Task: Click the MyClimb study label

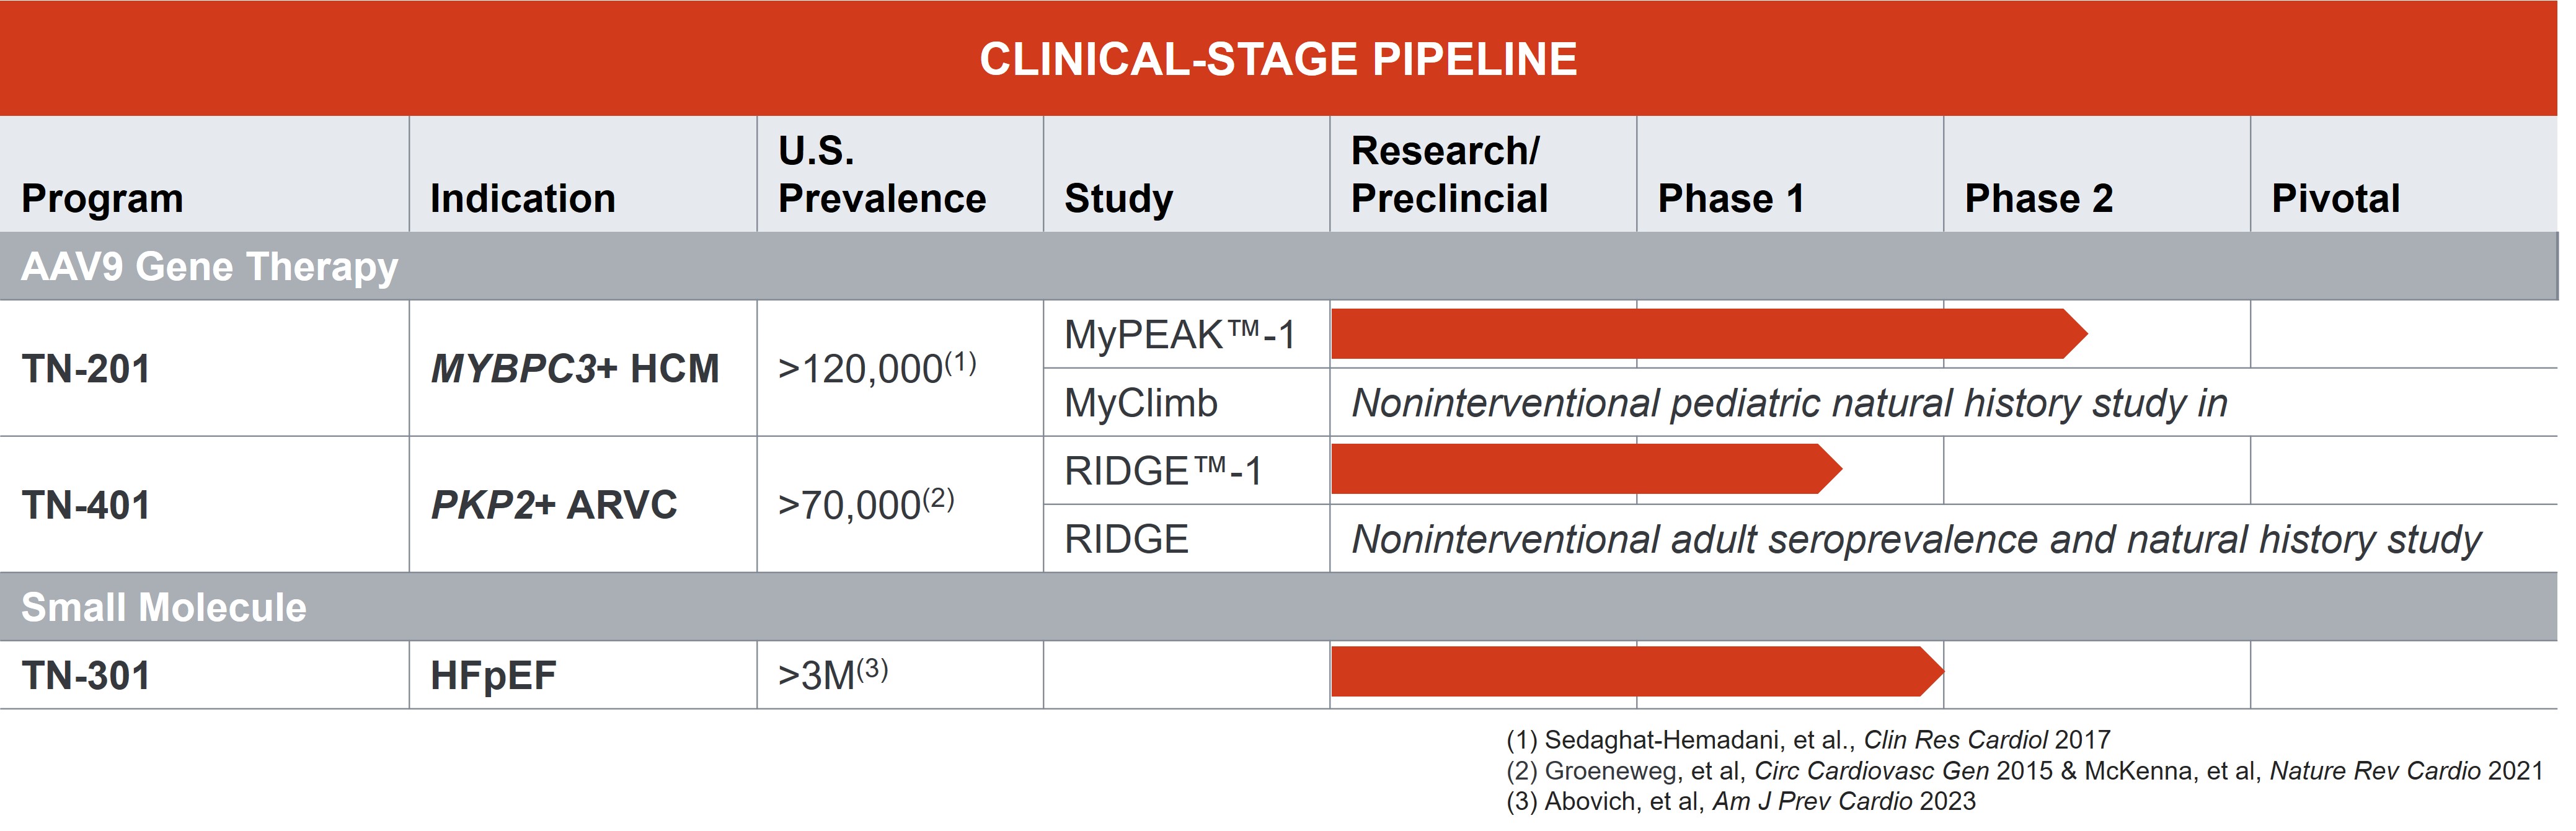Action: (x=1141, y=403)
